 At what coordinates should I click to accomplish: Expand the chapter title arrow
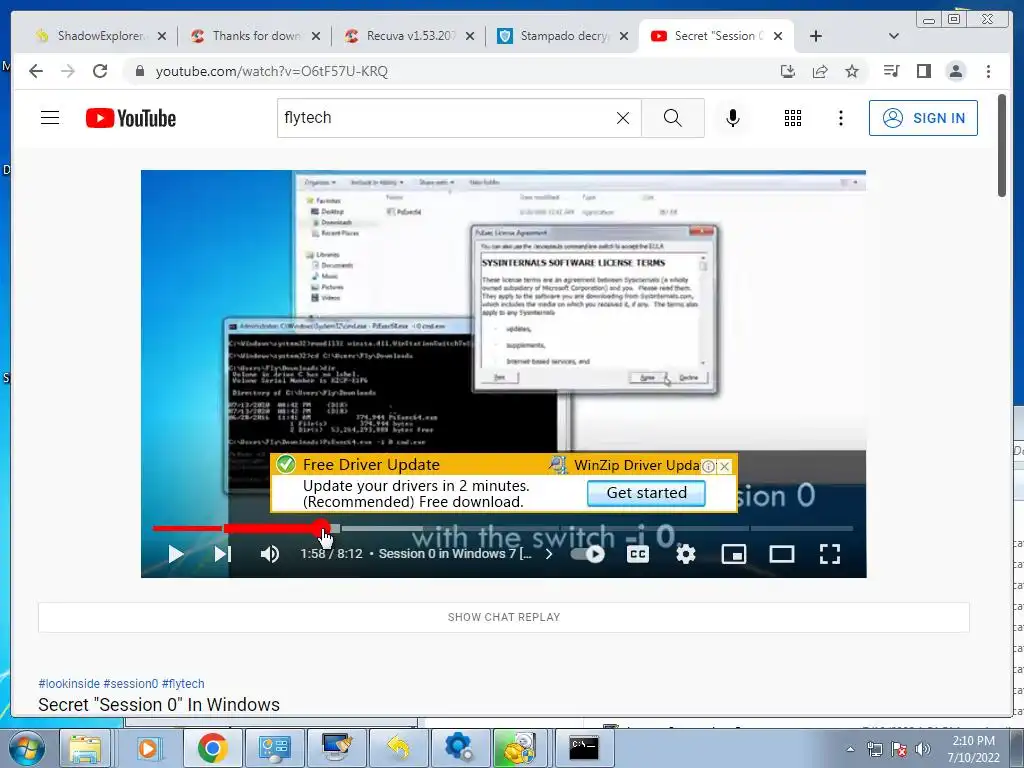coord(549,554)
